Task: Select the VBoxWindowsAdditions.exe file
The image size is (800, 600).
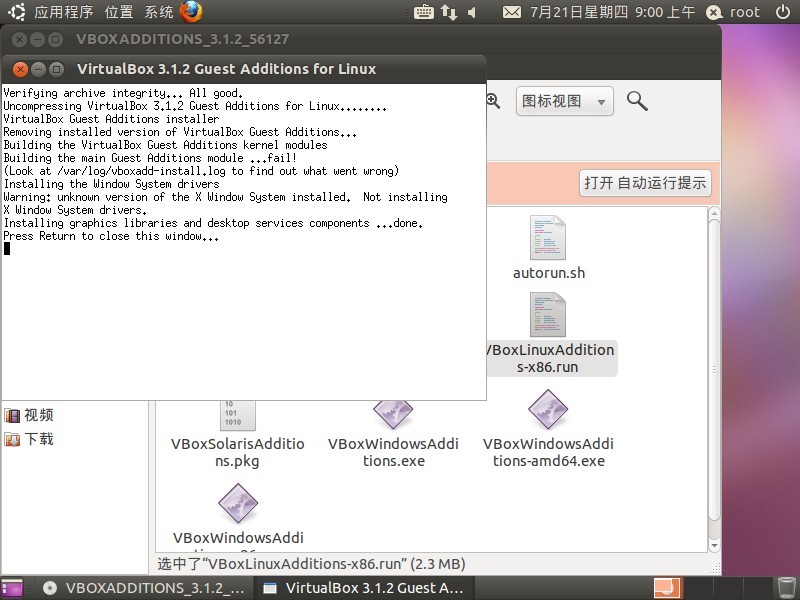Action: click(x=393, y=435)
